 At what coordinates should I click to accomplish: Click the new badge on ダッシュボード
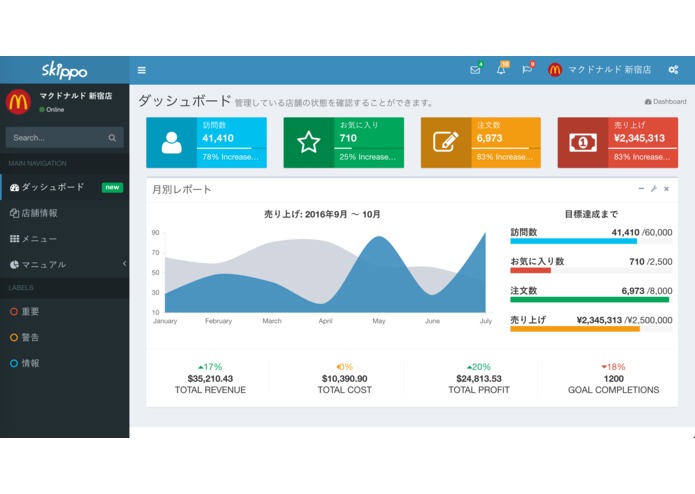[112, 187]
